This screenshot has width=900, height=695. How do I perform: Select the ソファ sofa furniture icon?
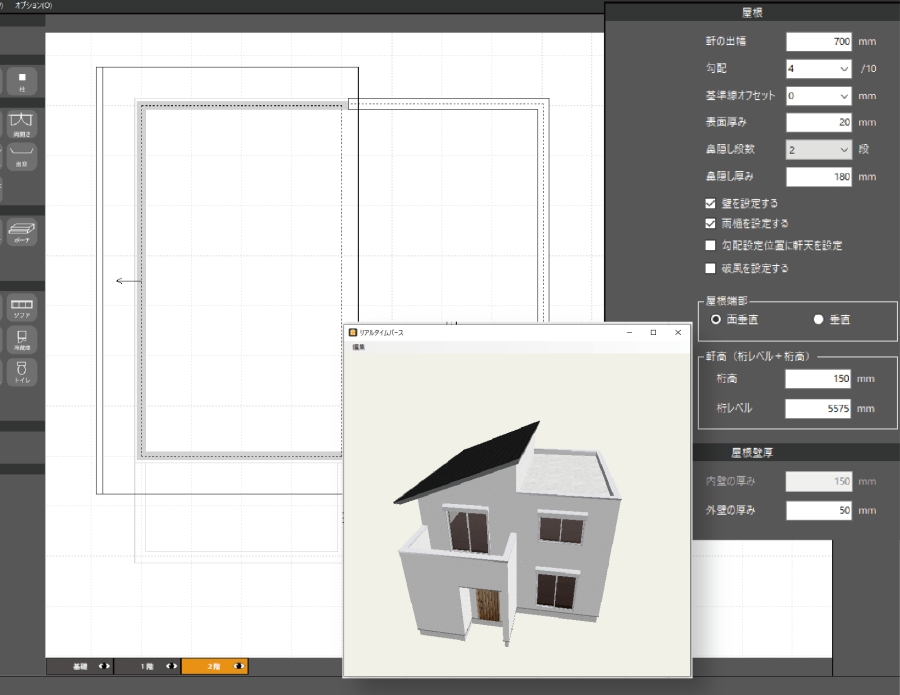(x=21, y=307)
